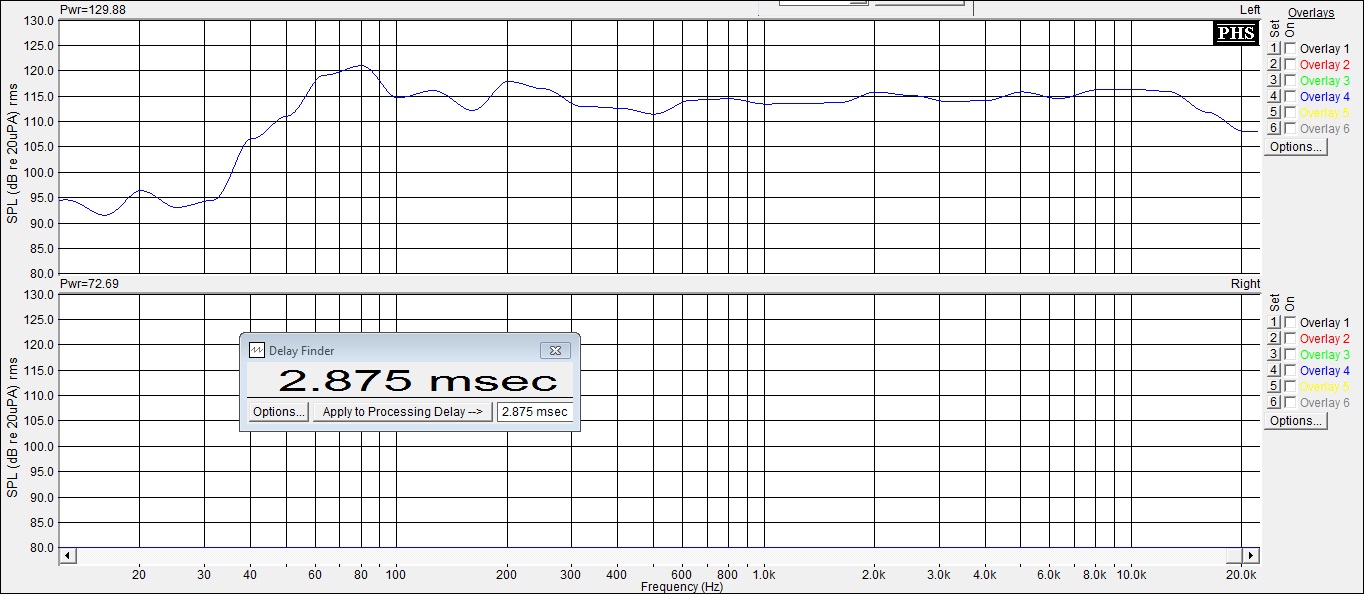Viewport: 1364px width, 594px height.
Task: Toggle Overlay 4 checkbox on Right plot
Action: point(1291,371)
